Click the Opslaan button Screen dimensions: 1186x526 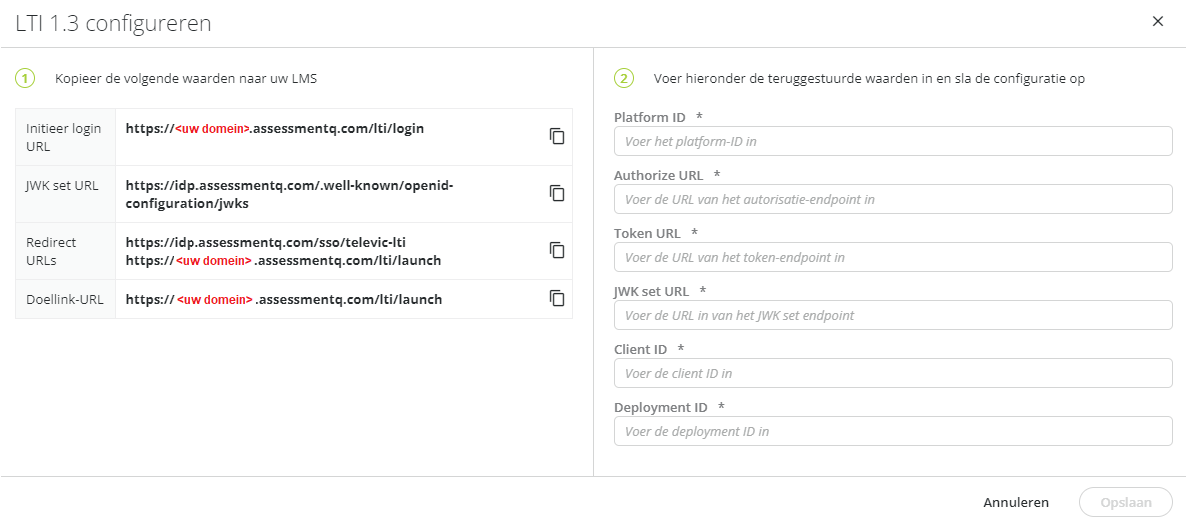(x=1125, y=503)
